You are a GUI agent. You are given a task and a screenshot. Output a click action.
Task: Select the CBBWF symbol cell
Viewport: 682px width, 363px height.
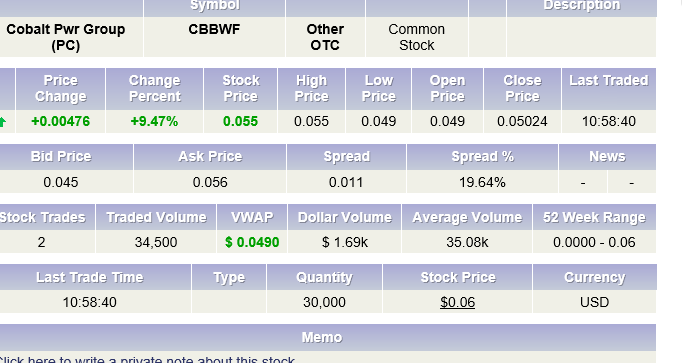[x=214, y=29]
